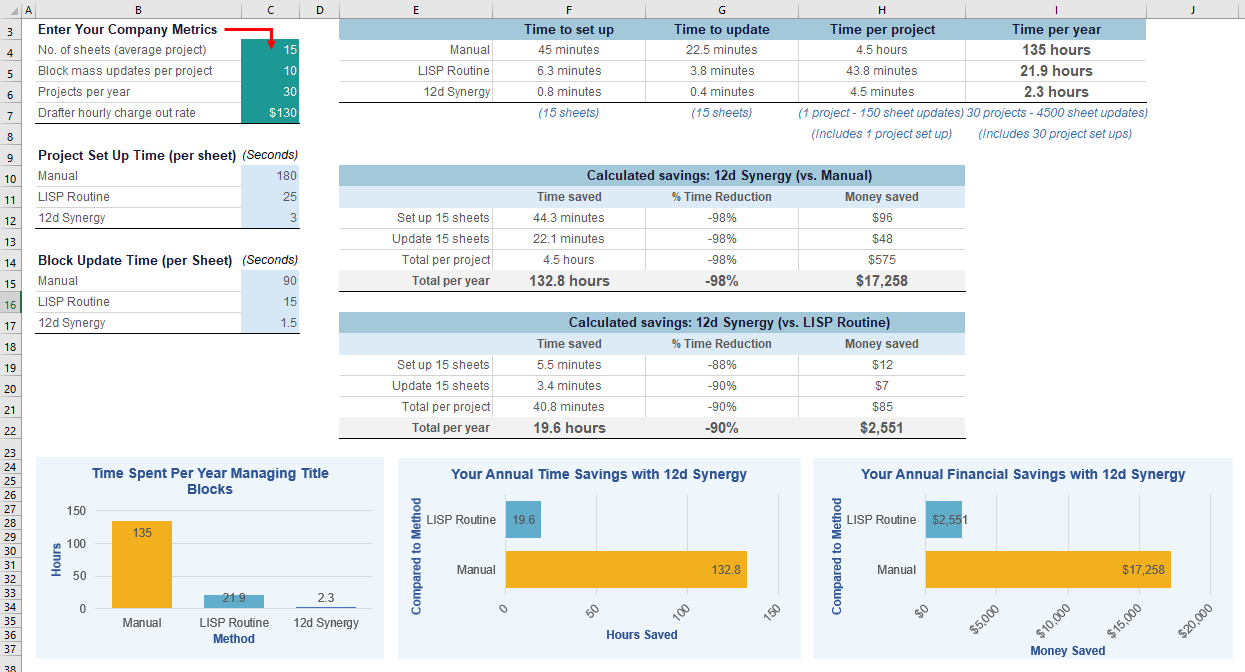
Task: Select the blue $2,551 money saved bar
Action: click(944, 520)
